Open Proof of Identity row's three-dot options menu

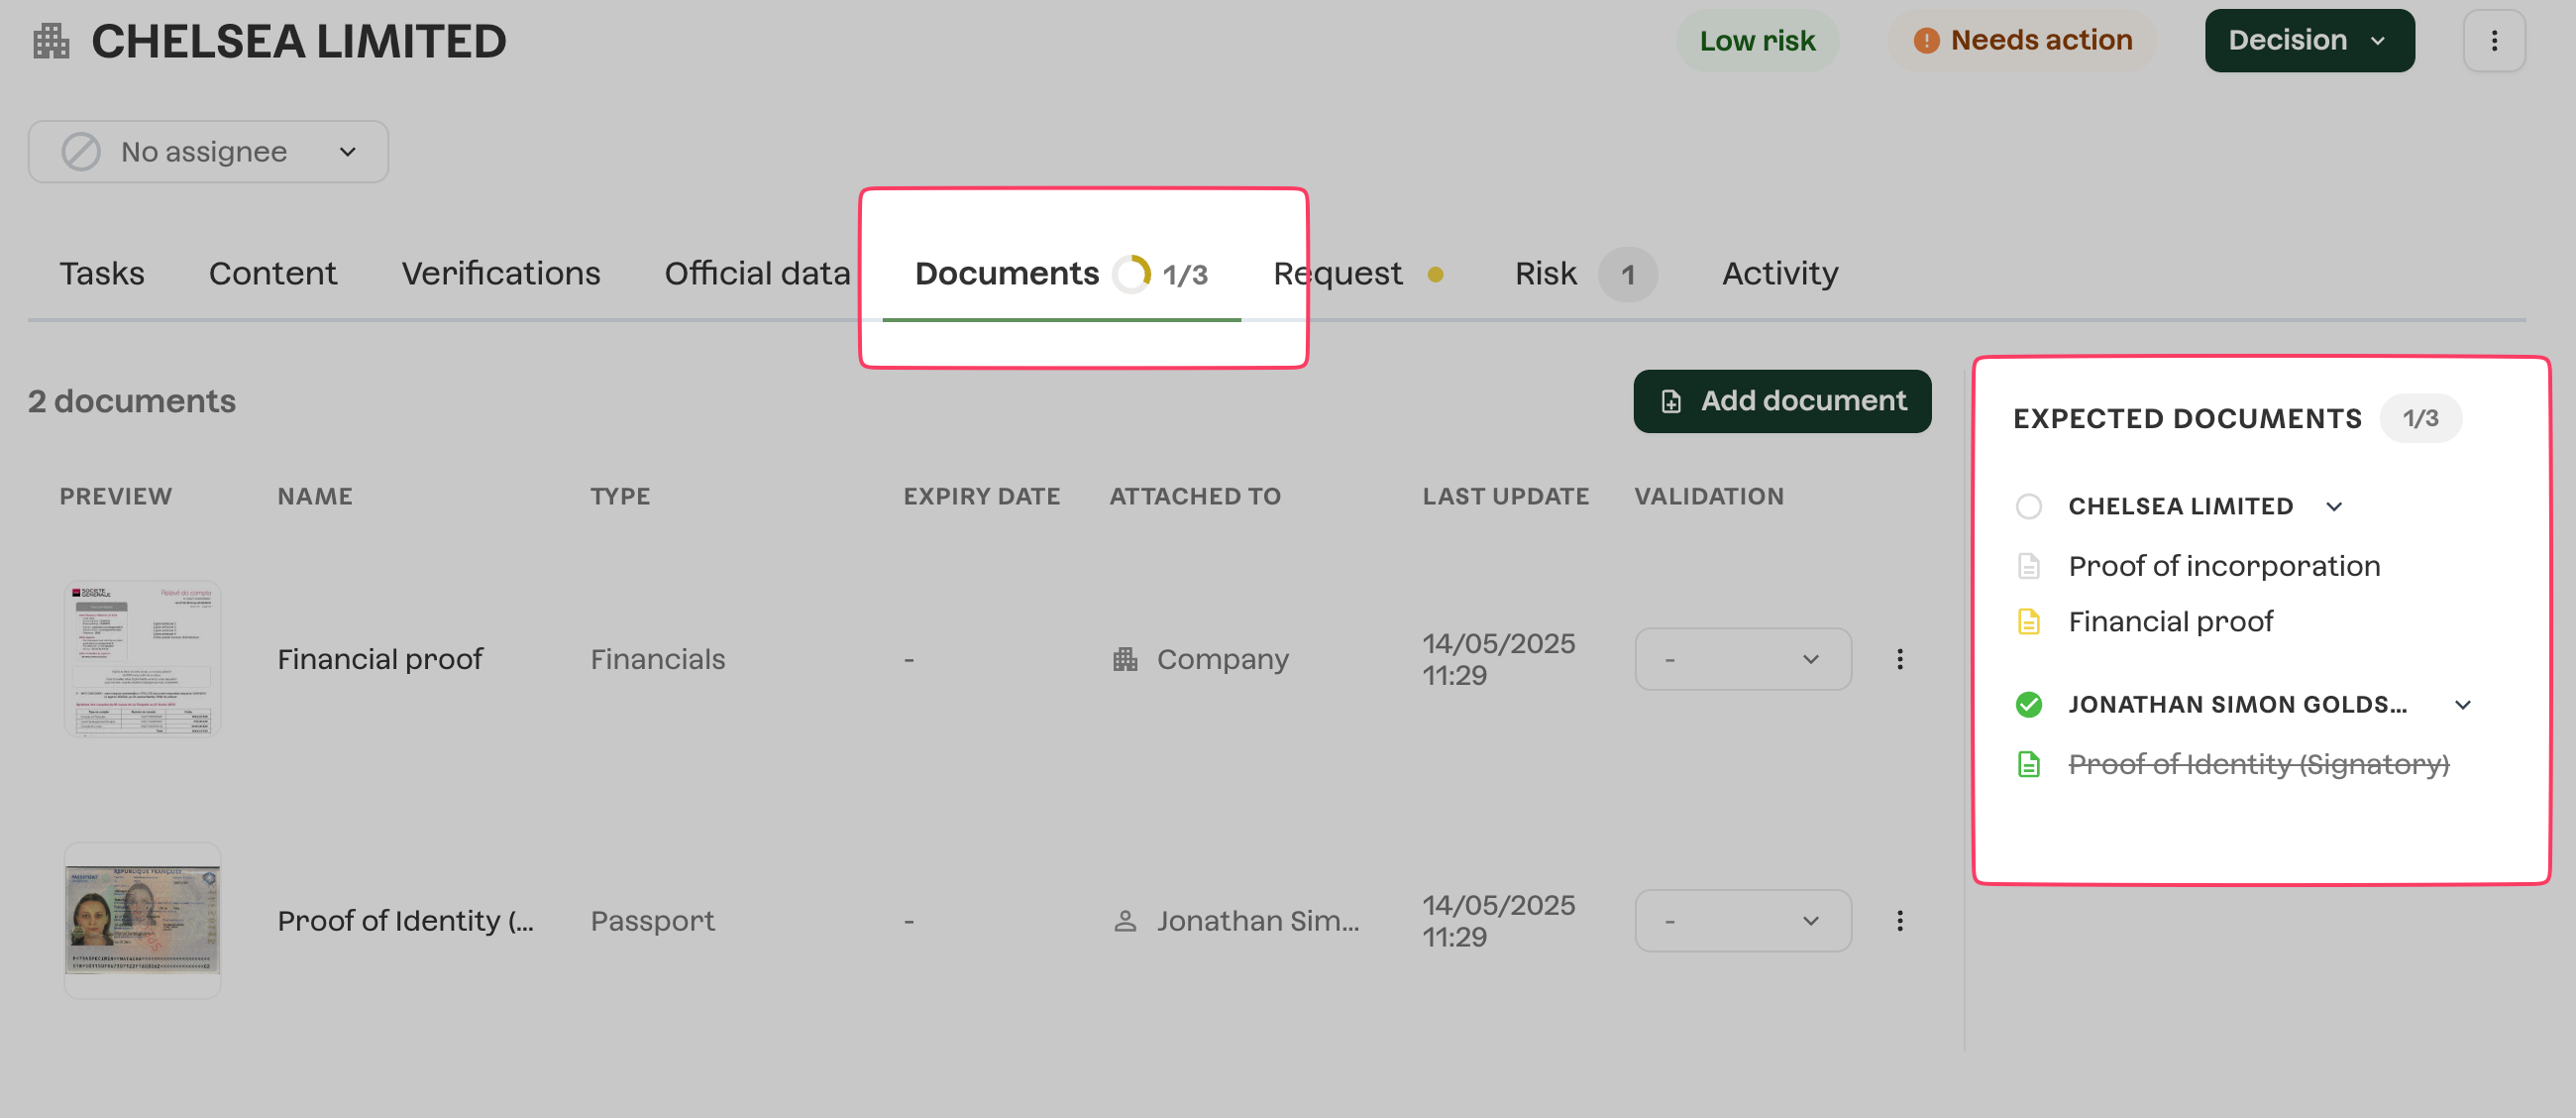(1900, 921)
